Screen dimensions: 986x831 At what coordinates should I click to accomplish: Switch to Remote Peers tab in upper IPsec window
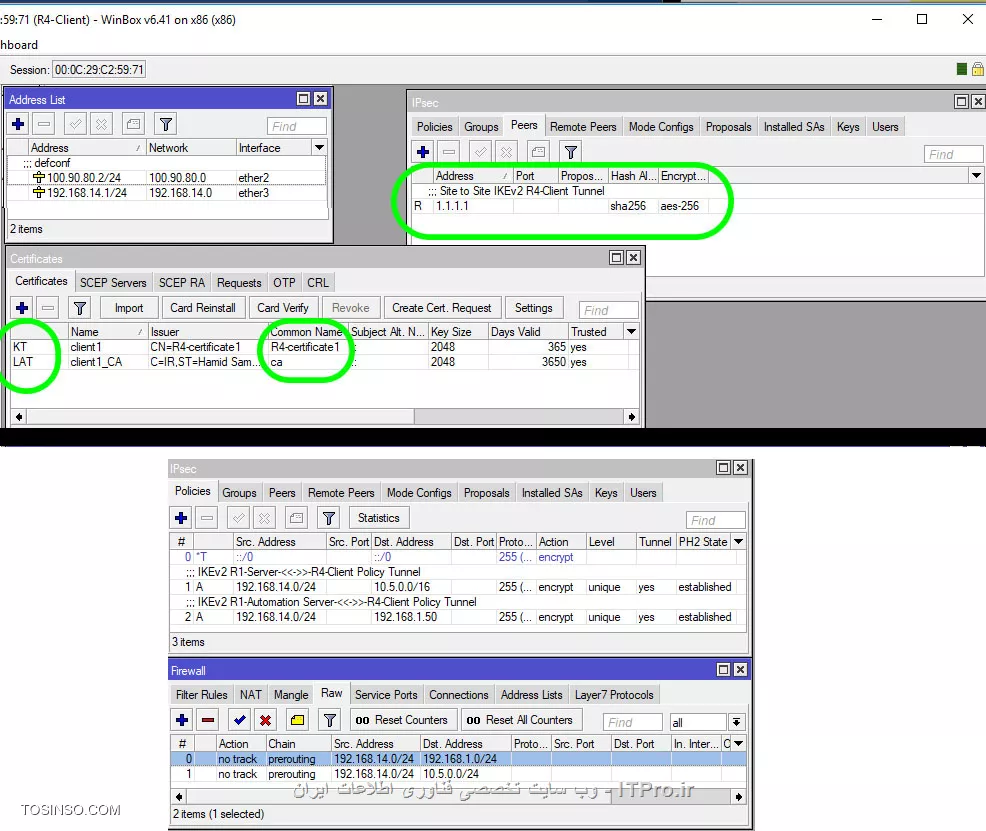click(583, 126)
